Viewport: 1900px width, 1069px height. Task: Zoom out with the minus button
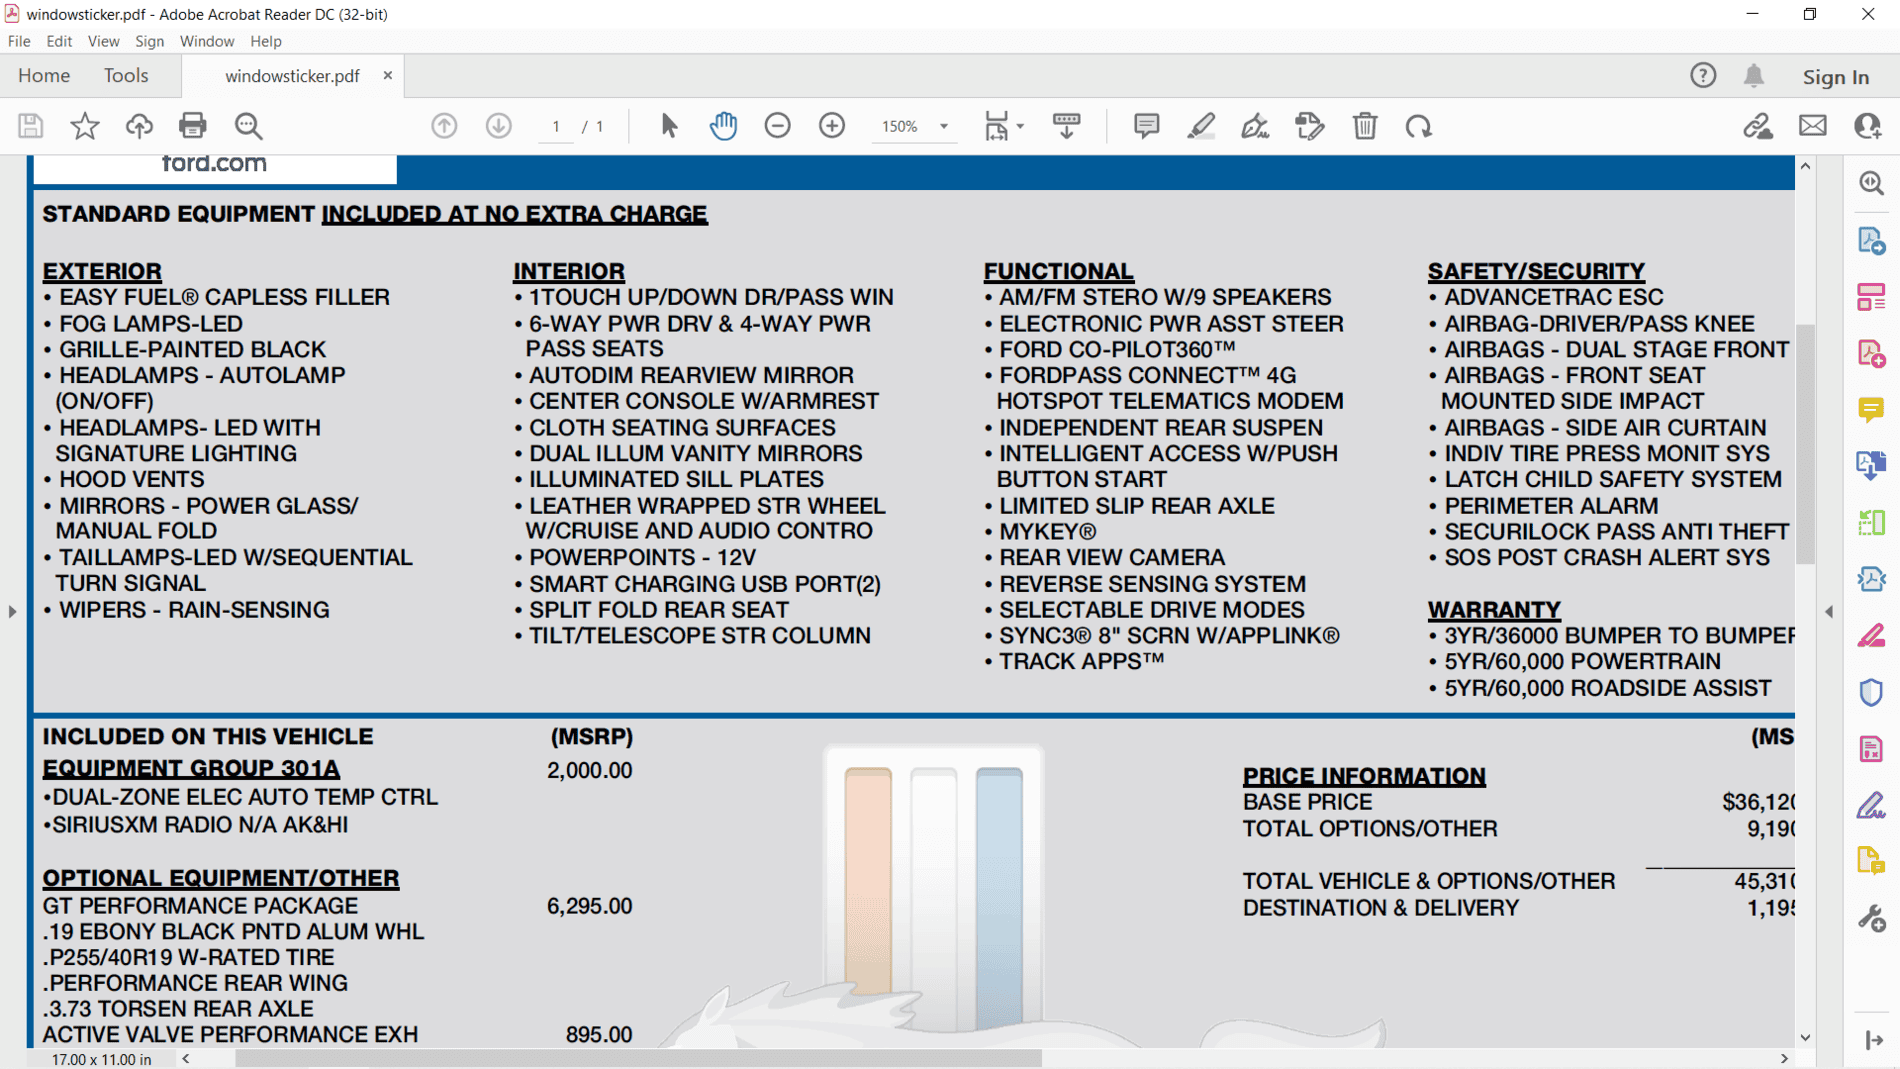pos(777,126)
